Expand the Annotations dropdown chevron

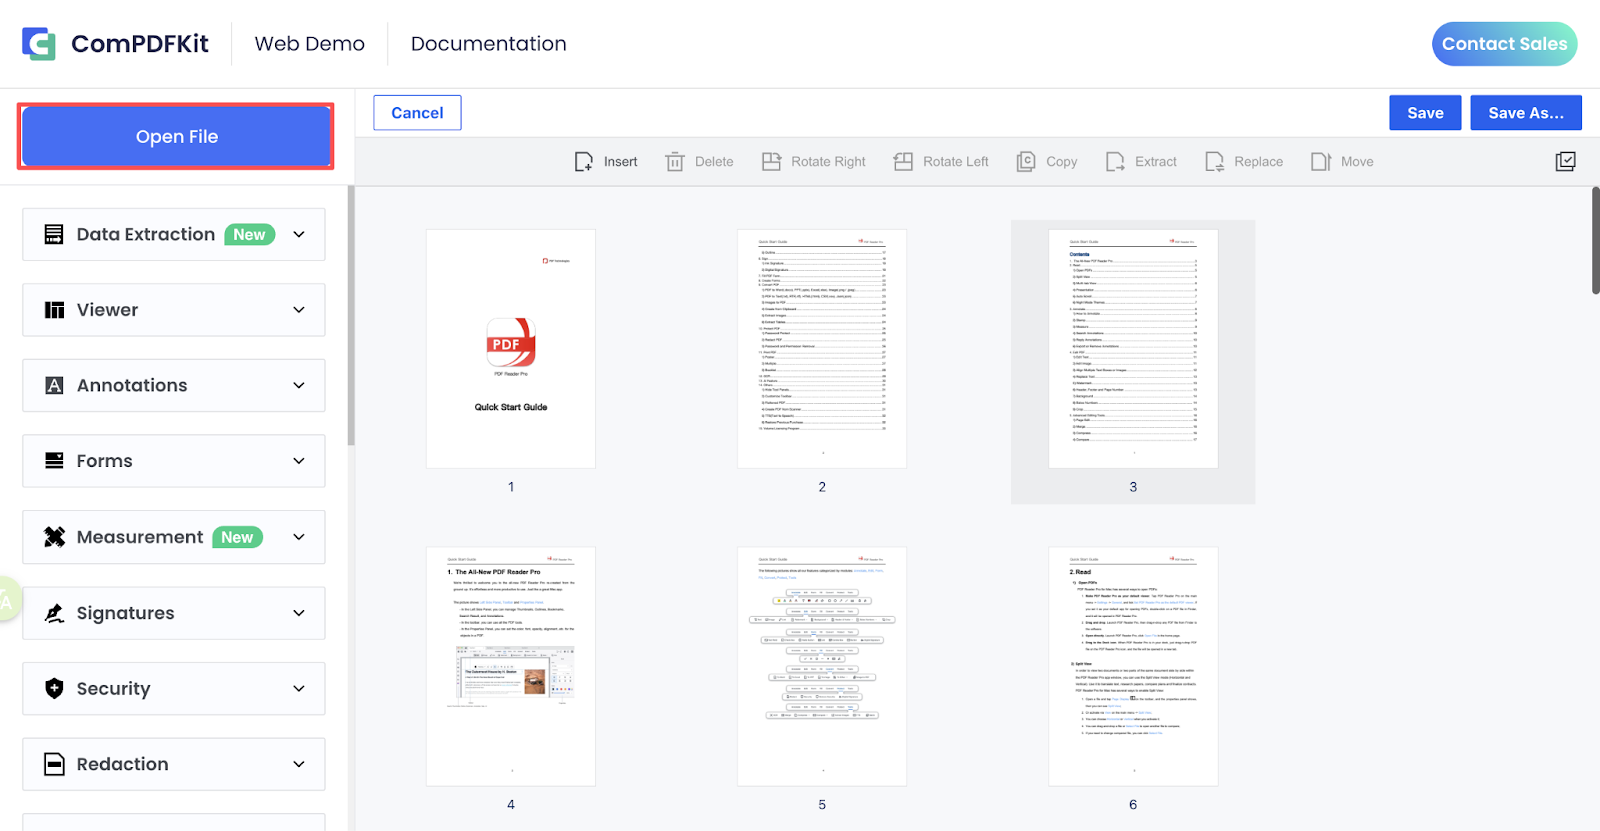tap(299, 386)
